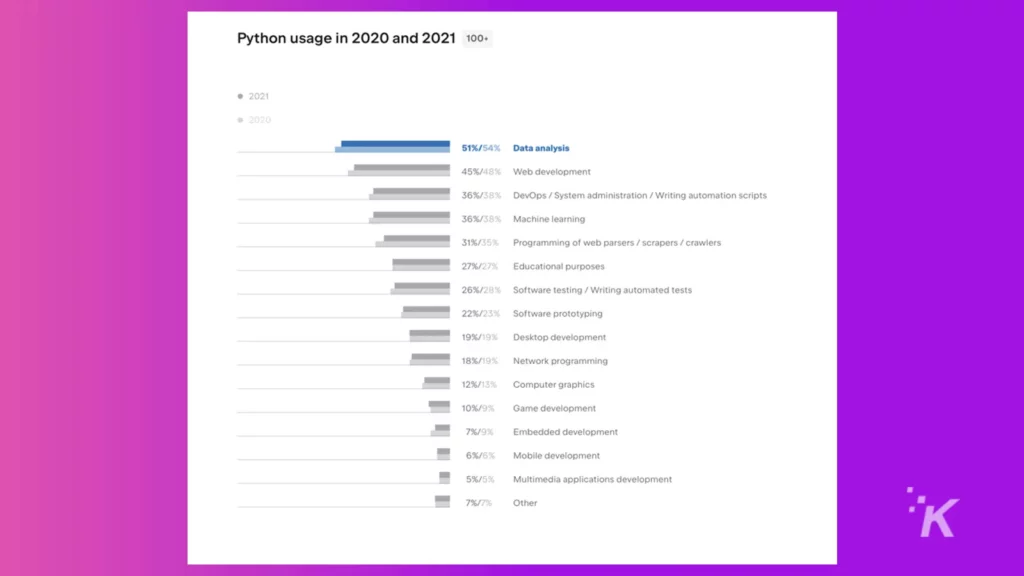
Task: Click the 51%/54% value
Action: 481,148
